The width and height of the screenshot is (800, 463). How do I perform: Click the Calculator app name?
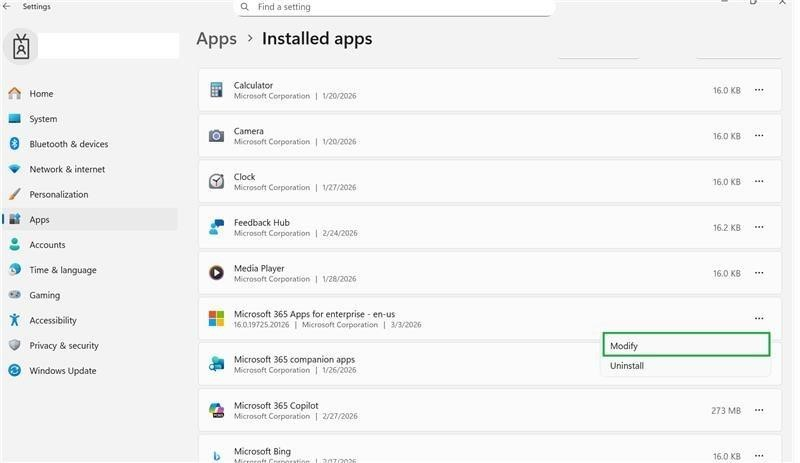pyautogui.click(x=253, y=85)
